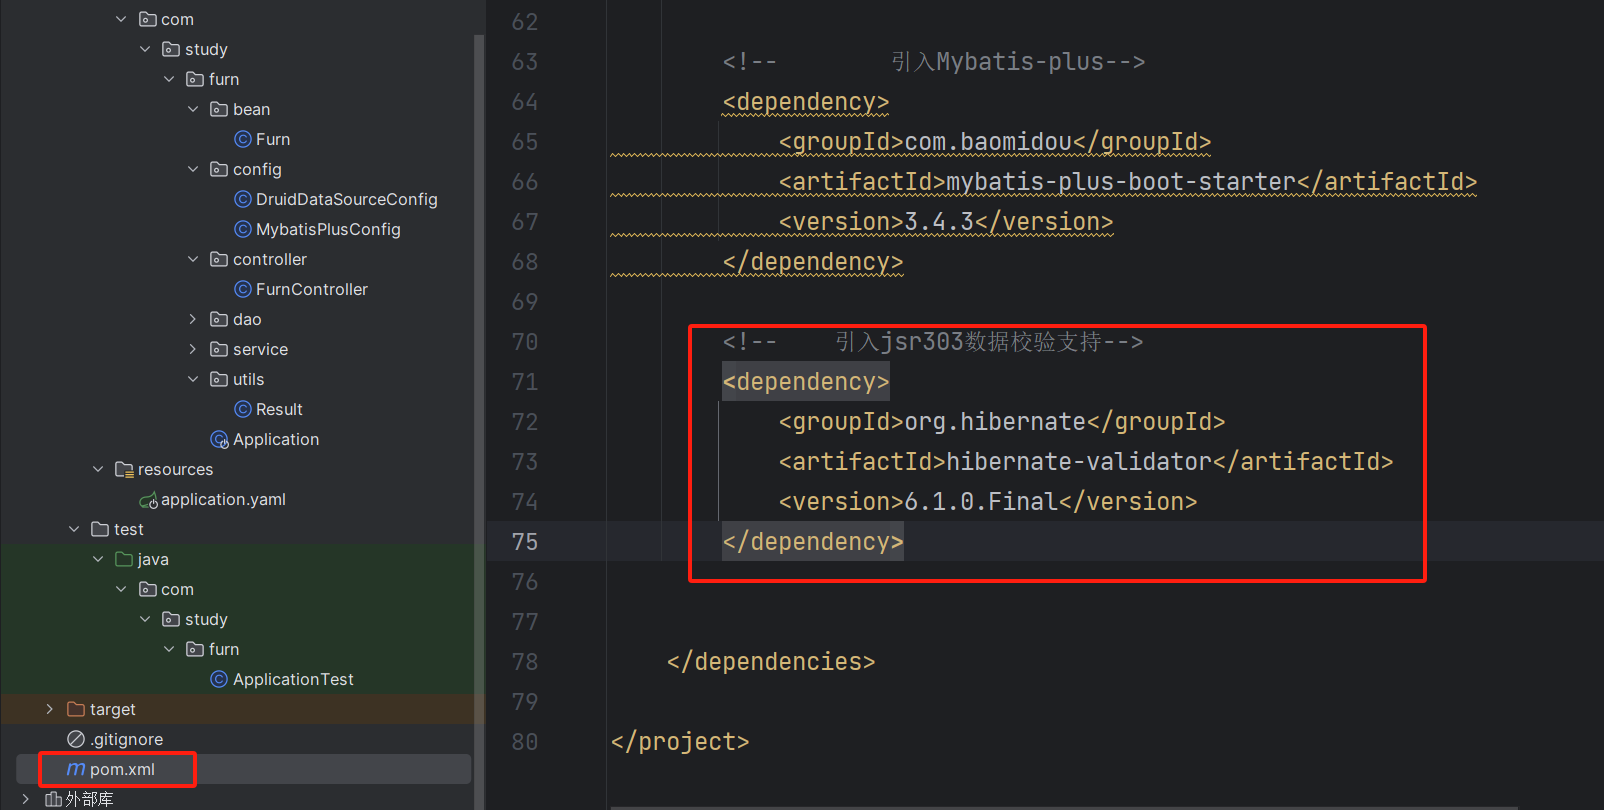Select the java folder under test
Image resolution: width=1604 pixels, height=810 pixels.
(153, 559)
